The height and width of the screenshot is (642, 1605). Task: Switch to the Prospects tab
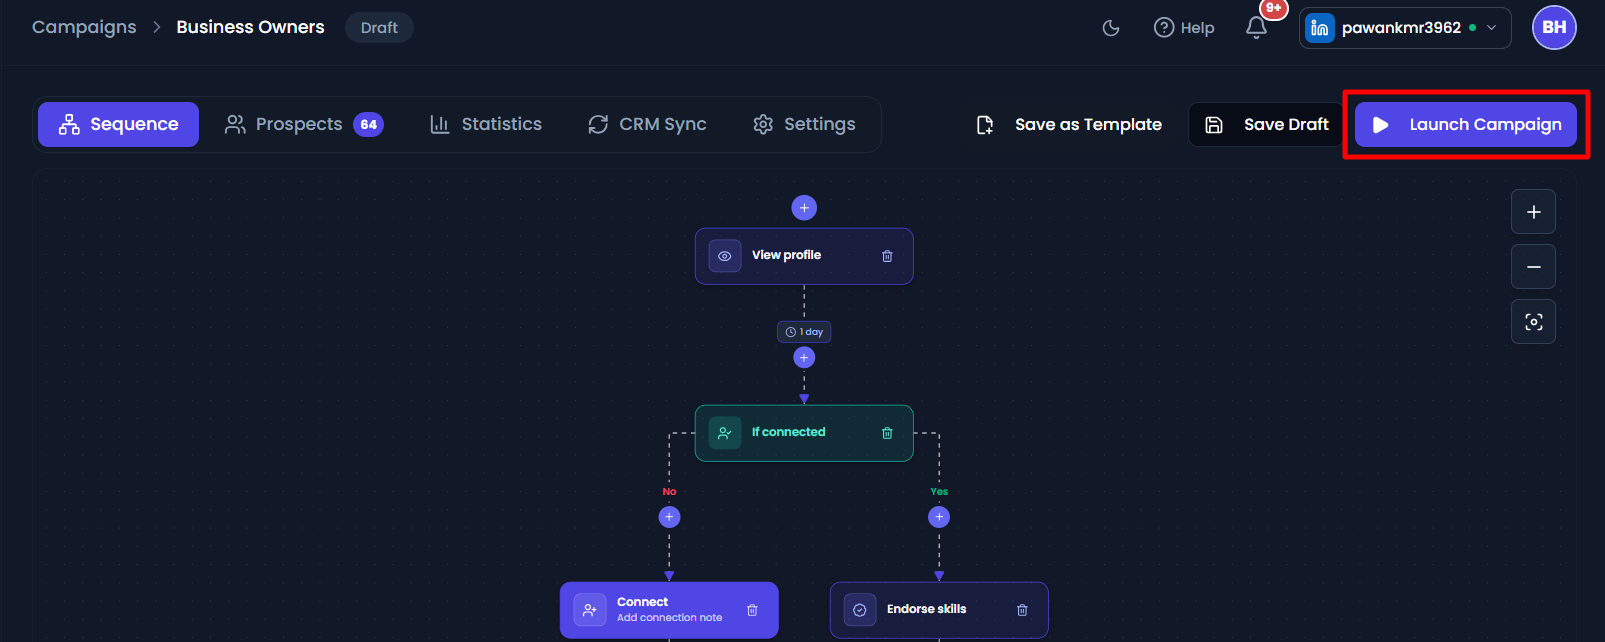pyautogui.click(x=304, y=124)
